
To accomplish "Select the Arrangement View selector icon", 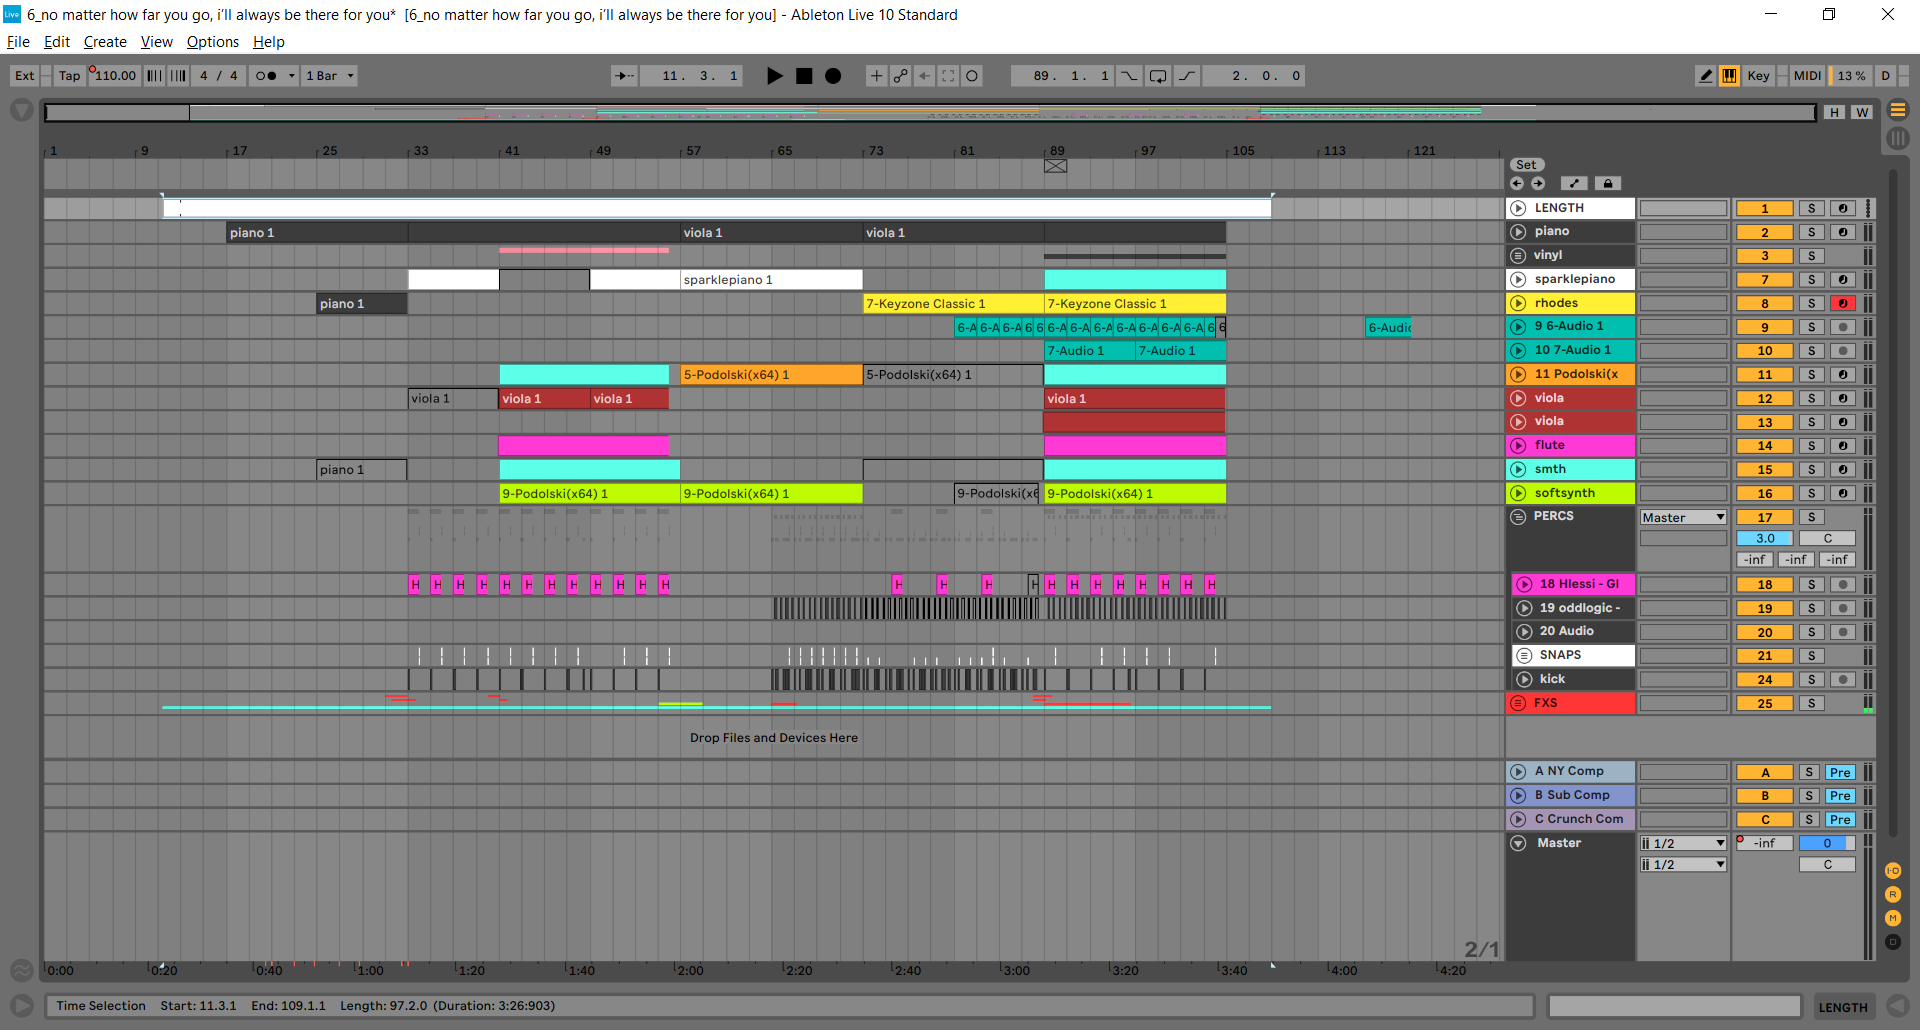I will pyautogui.click(x=1898, y=110).
